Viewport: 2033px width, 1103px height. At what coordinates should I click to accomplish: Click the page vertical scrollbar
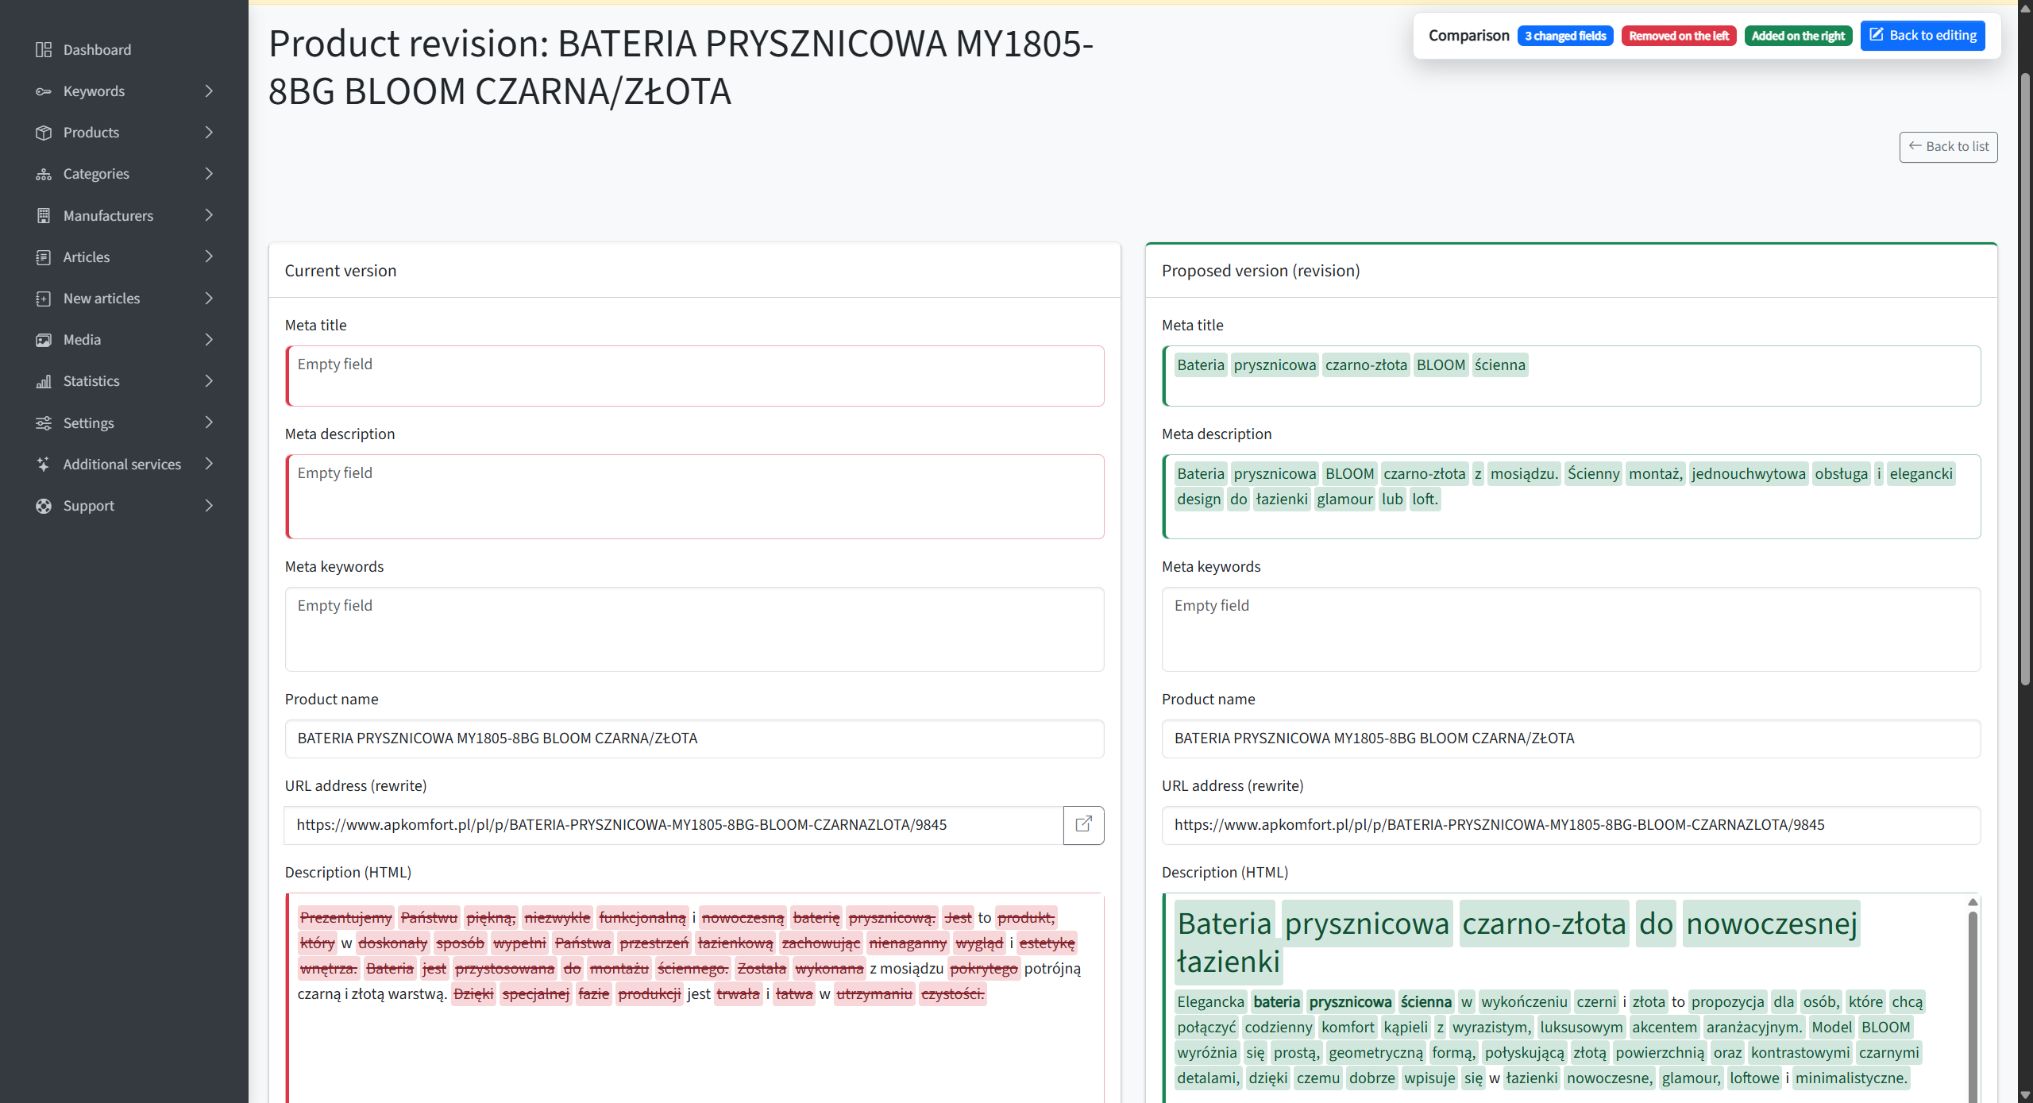(2025, 380)
